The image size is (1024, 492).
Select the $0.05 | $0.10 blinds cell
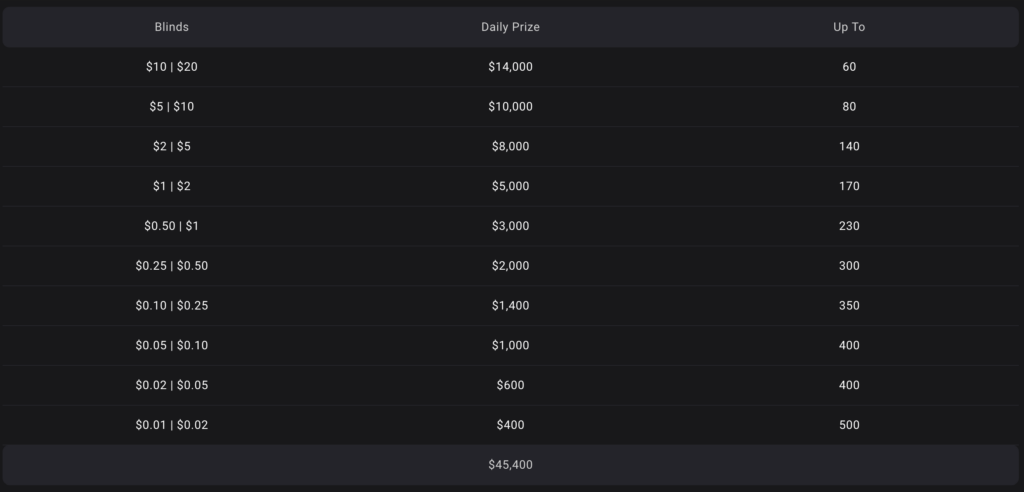click(172, 346)
